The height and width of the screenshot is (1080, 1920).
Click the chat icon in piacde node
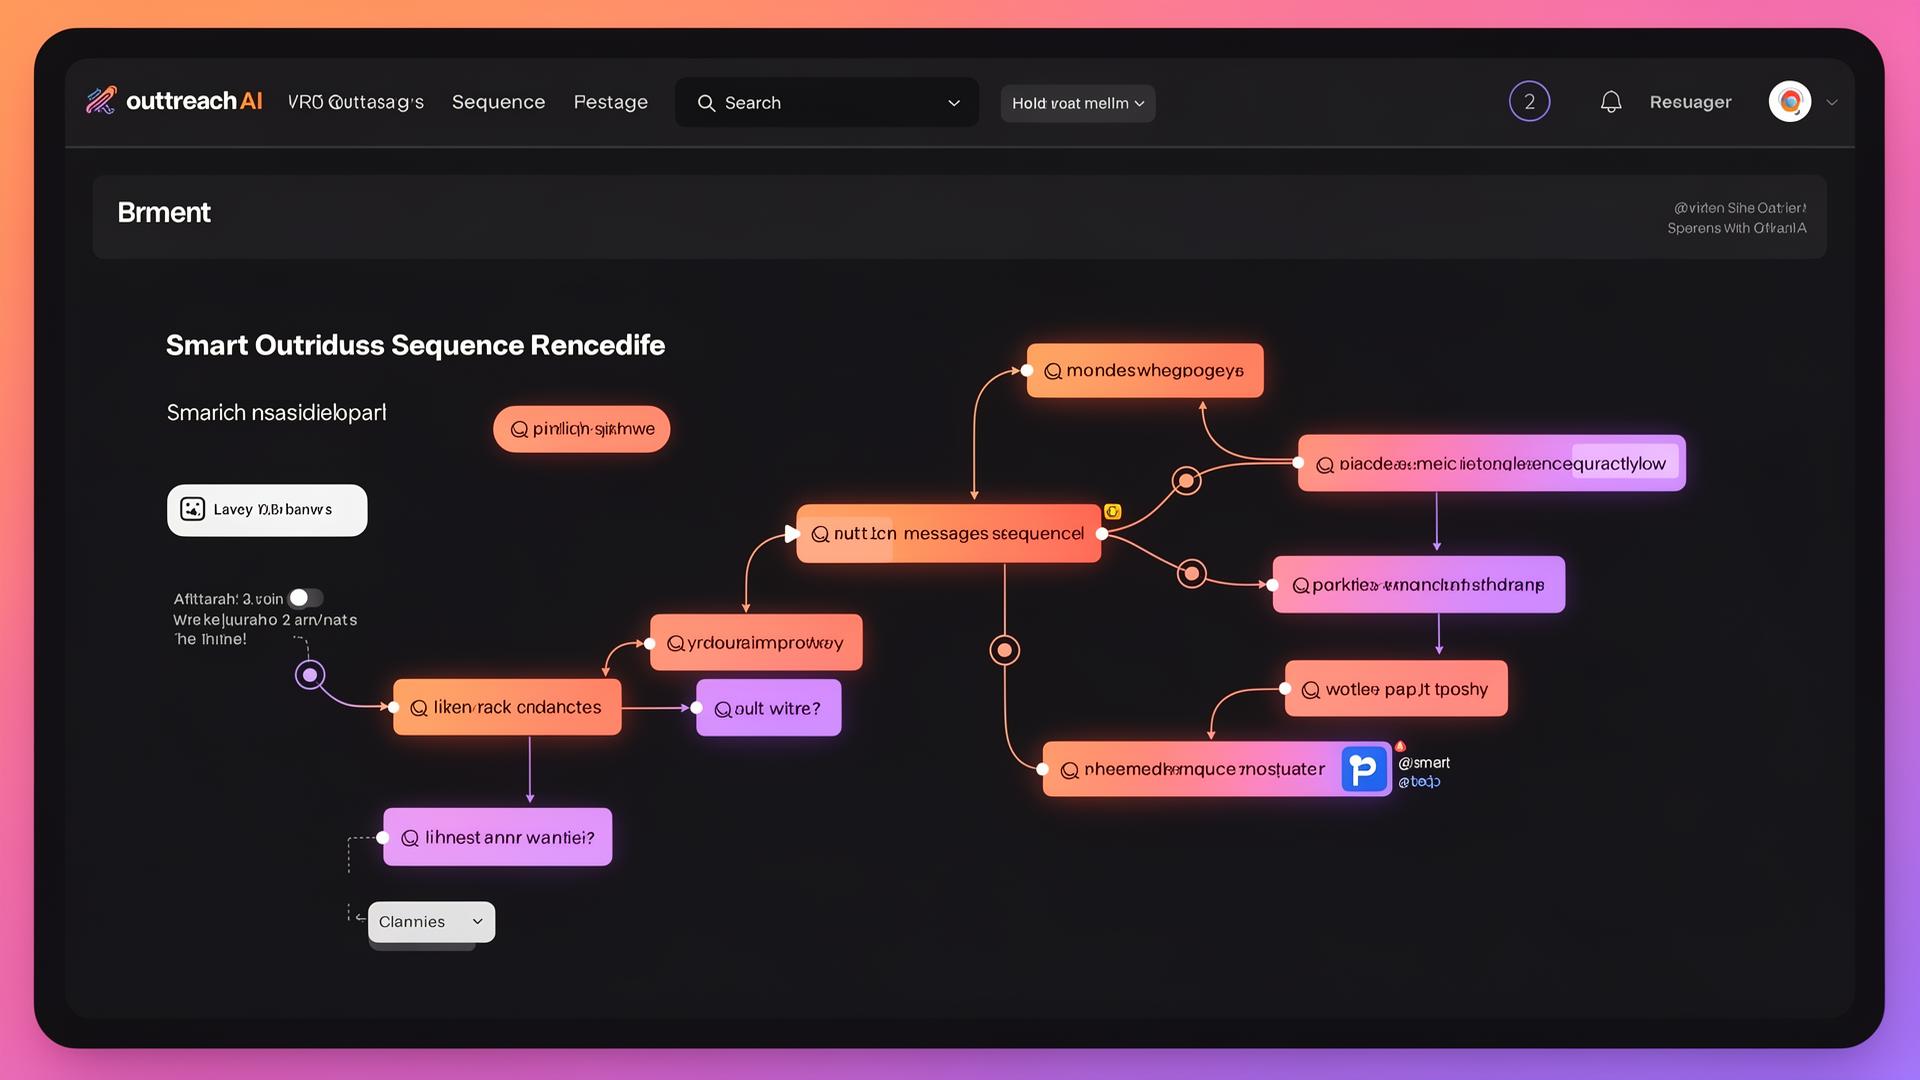[1325, 465]
